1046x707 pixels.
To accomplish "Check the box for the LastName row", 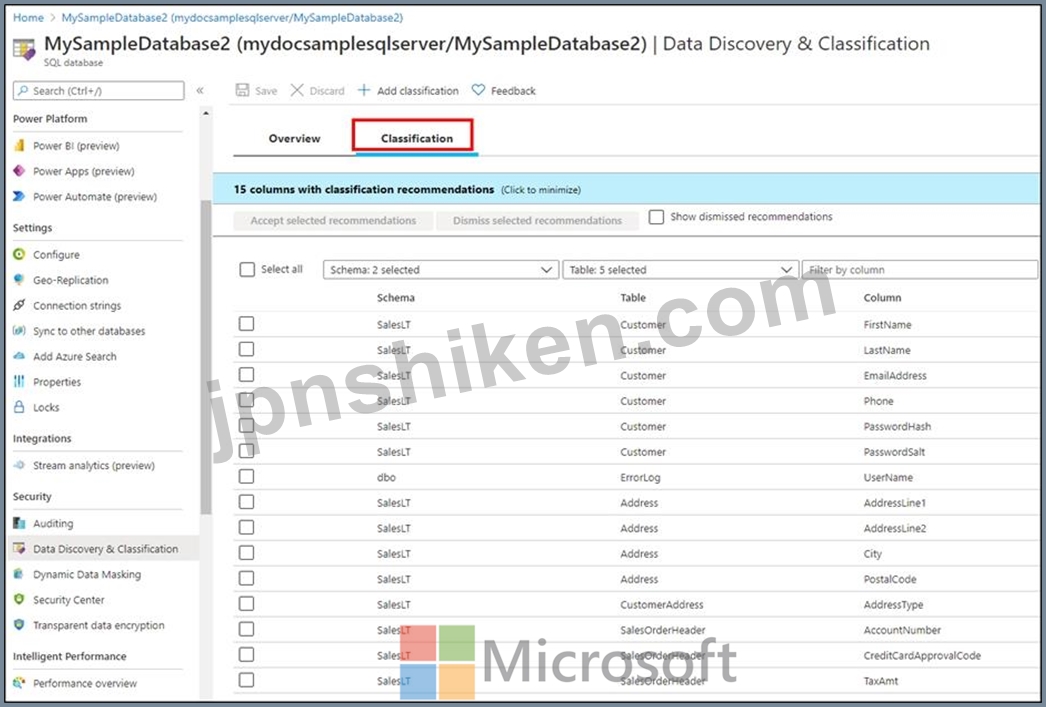I will (246, 349).
